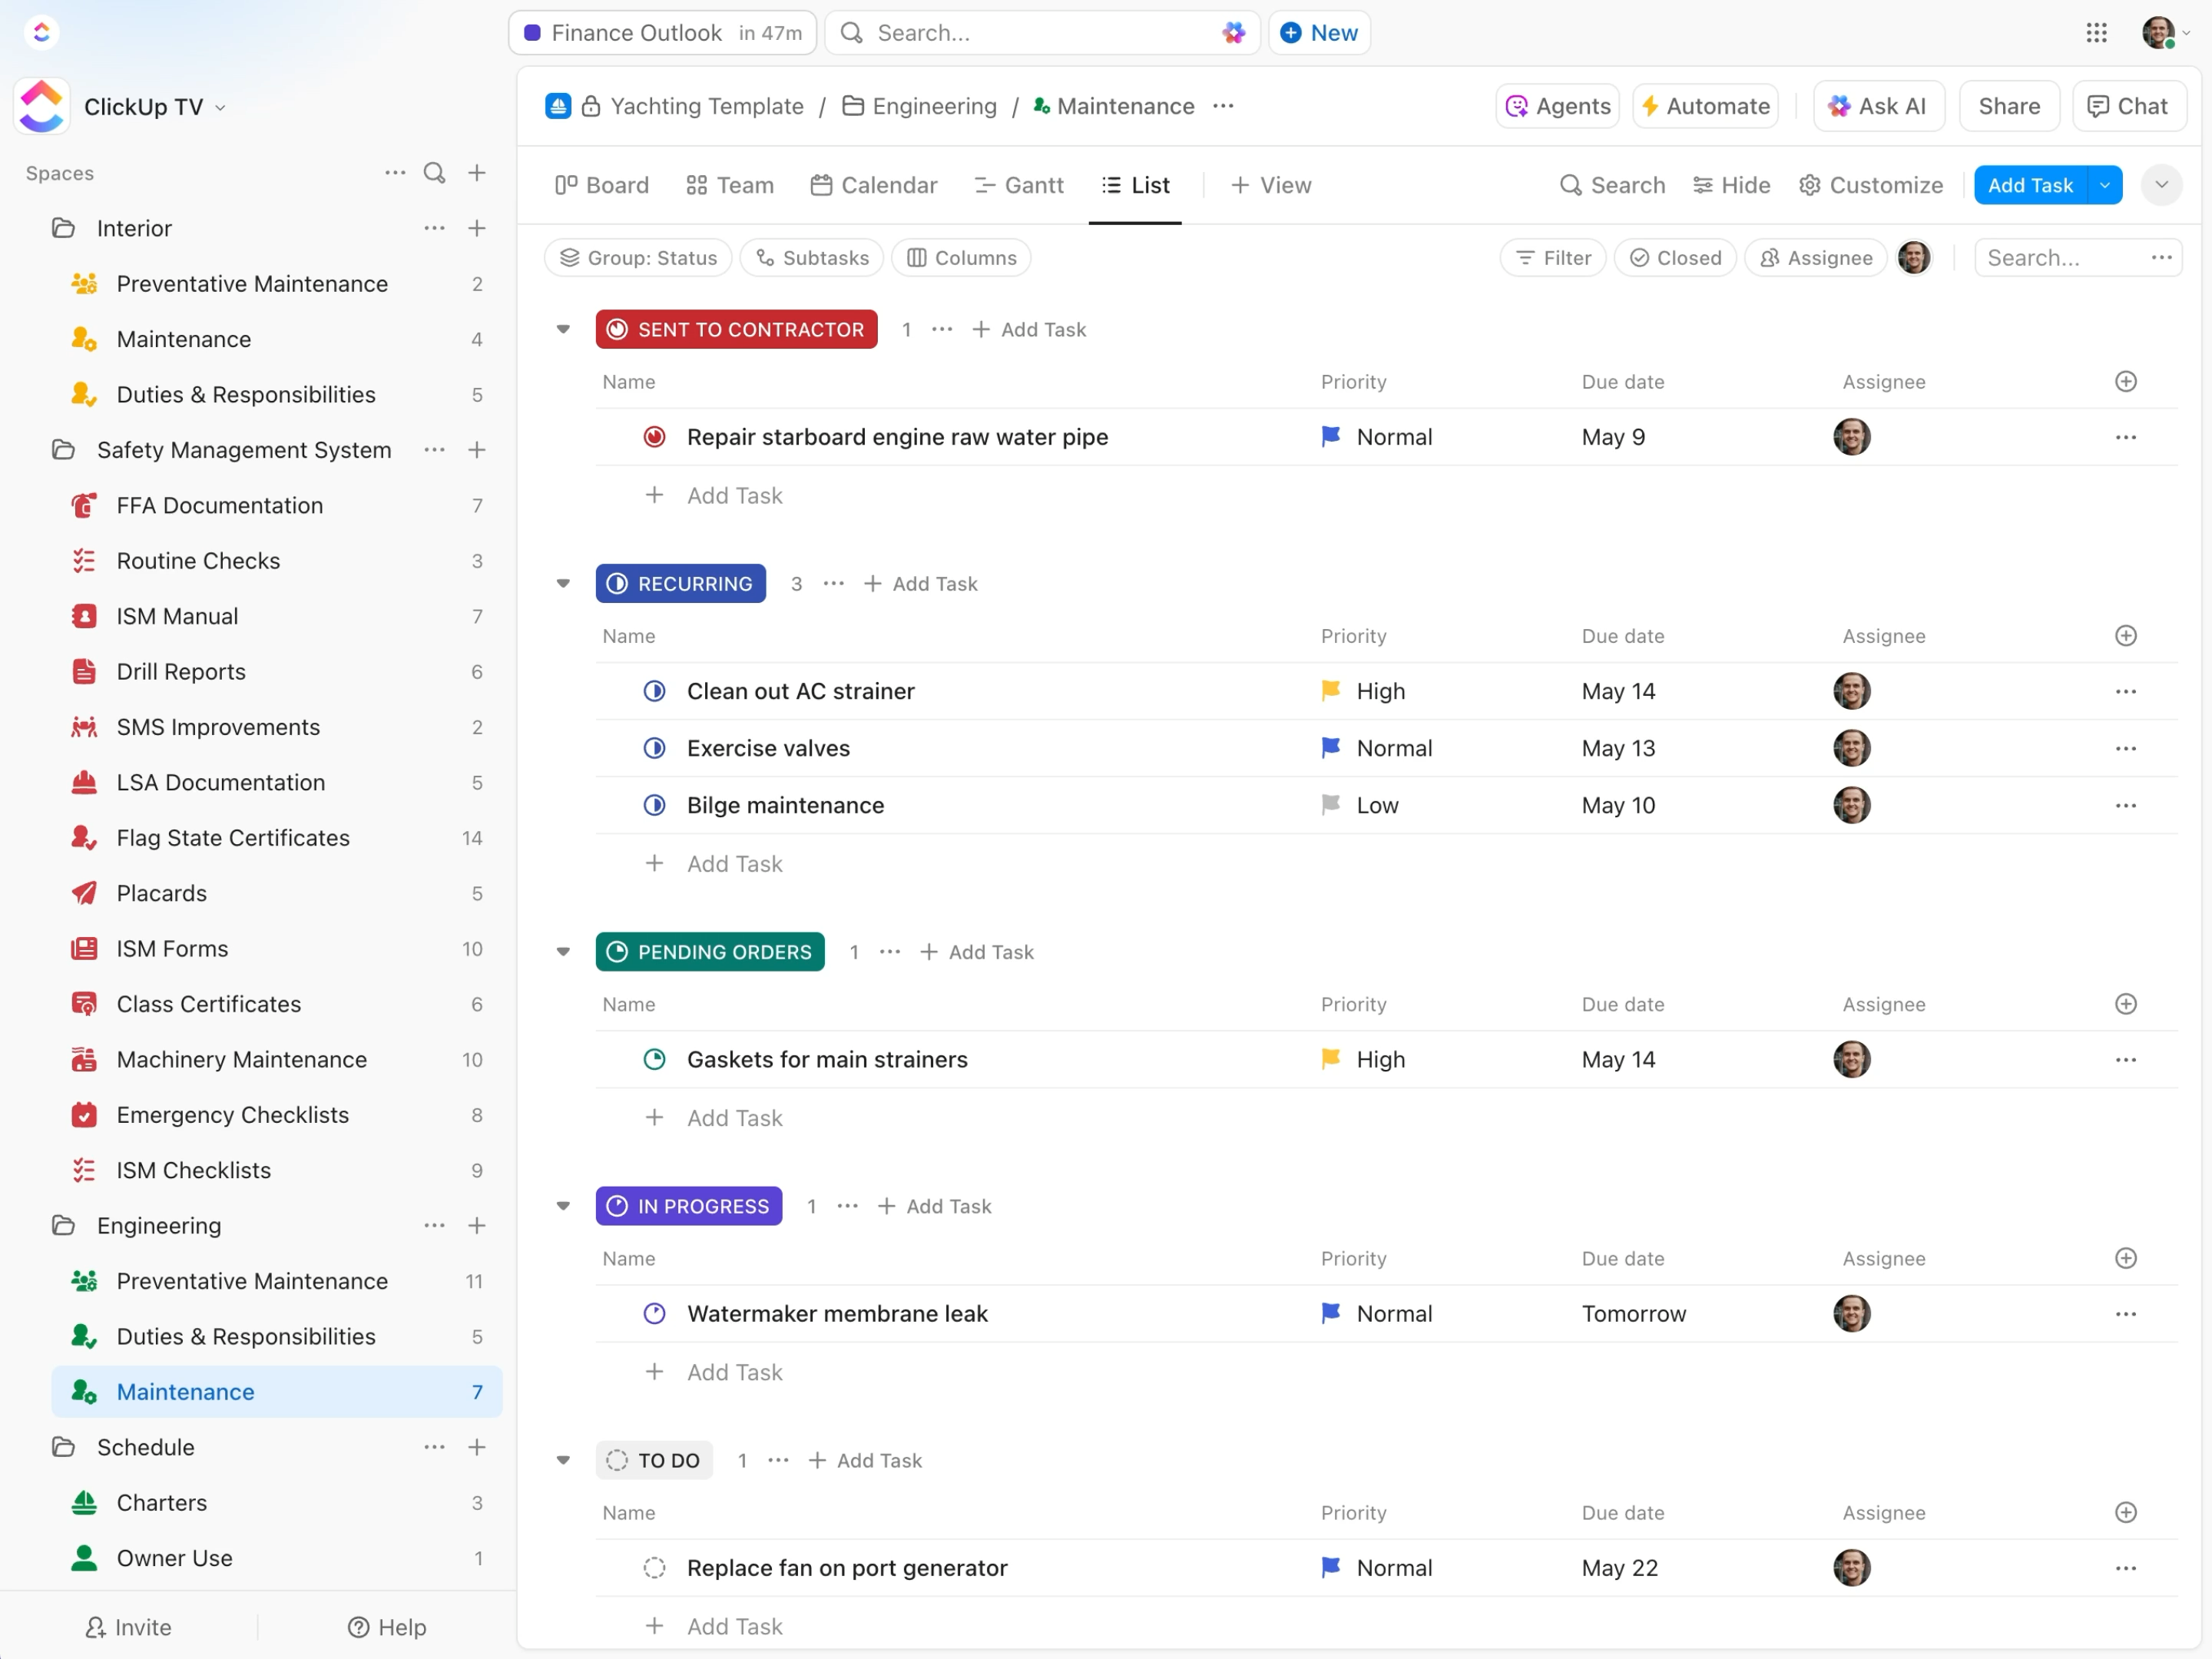The width and height of the screenshot is (2212, 1659).
Task: Add a column using SENT TO CONTRACTOR plus icon
Action: coord(2125,382)
